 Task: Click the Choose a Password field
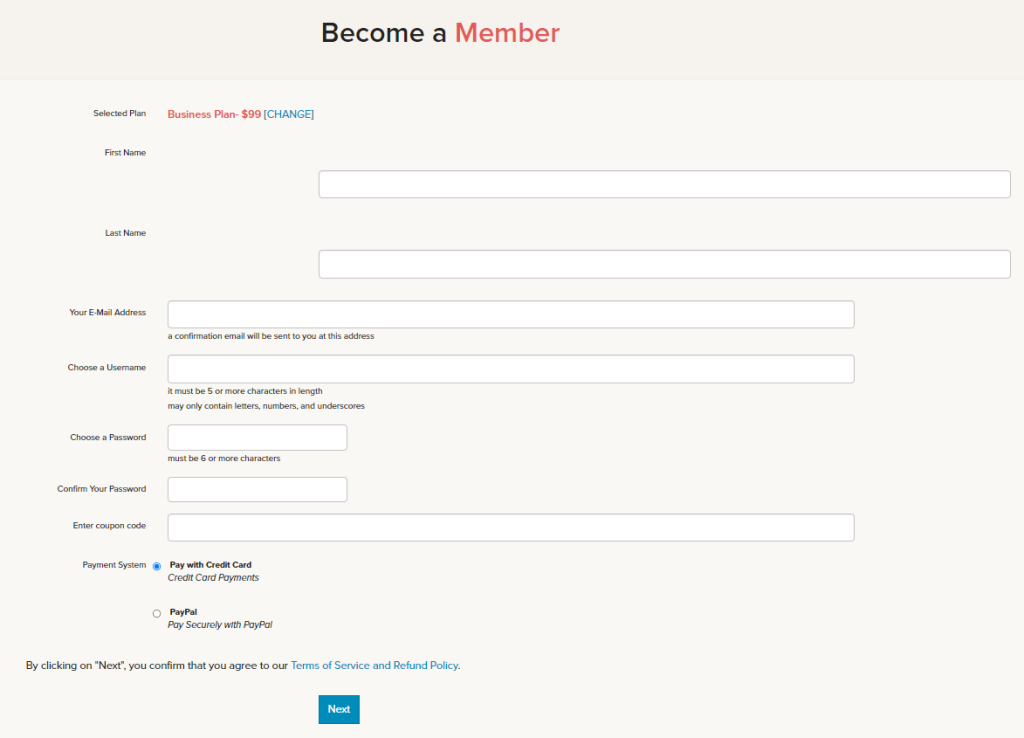pyautogui.click(x=257, y=438)
